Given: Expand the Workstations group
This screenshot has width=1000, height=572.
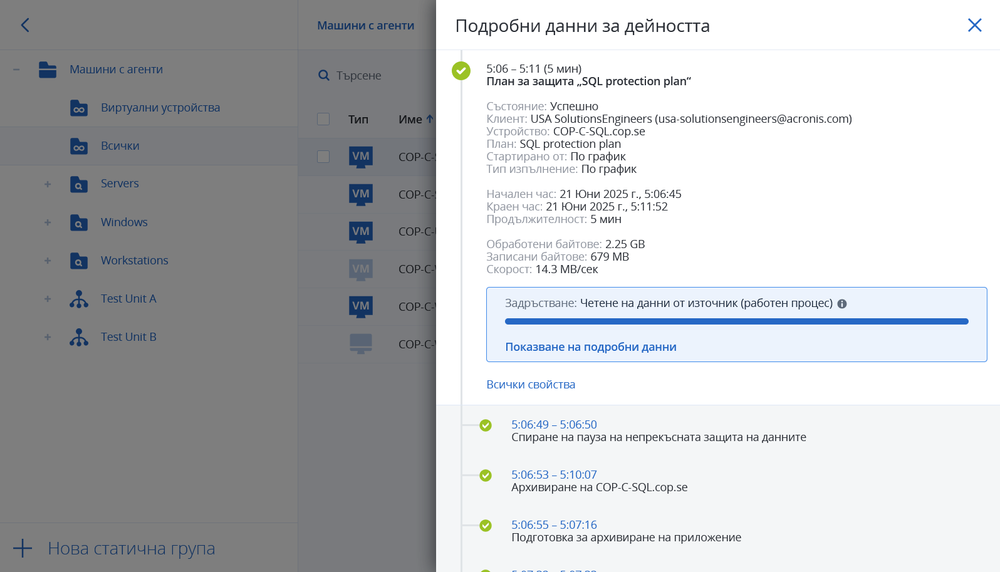Looking at the screenshot, I should point(47,261).
